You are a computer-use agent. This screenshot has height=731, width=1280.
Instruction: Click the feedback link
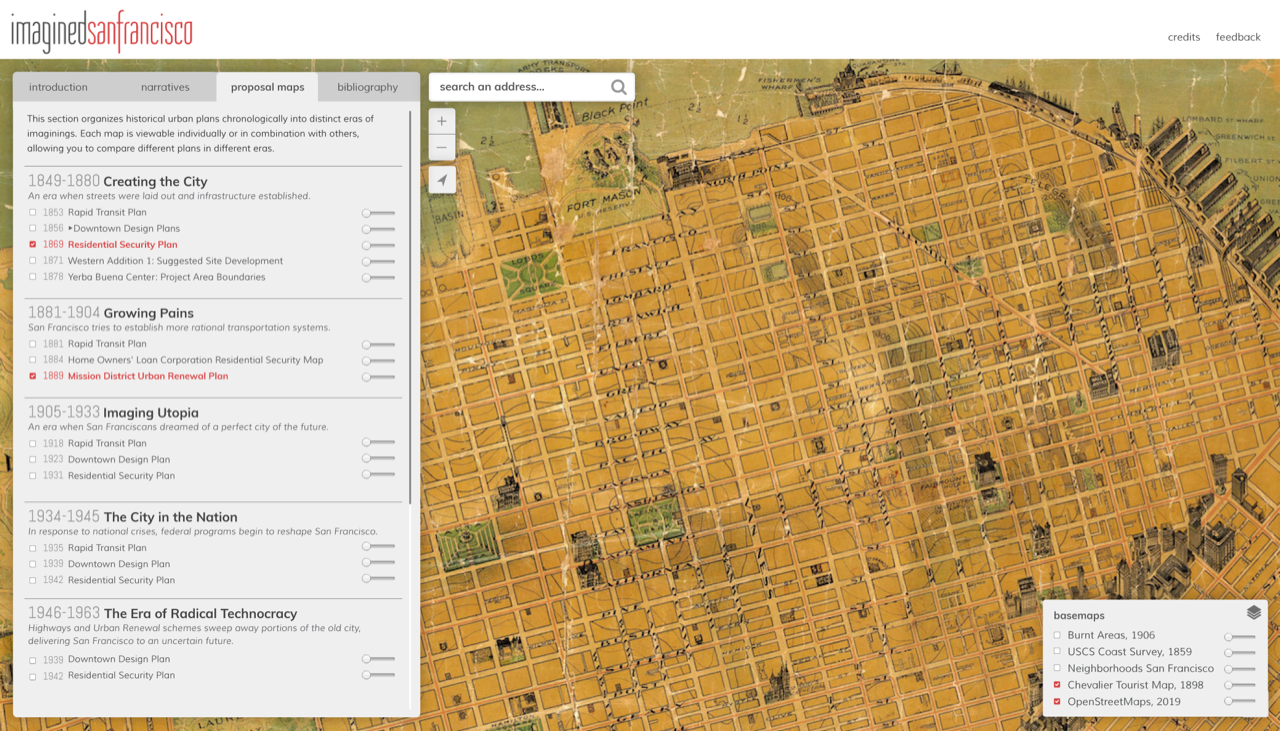[1237, 37]
